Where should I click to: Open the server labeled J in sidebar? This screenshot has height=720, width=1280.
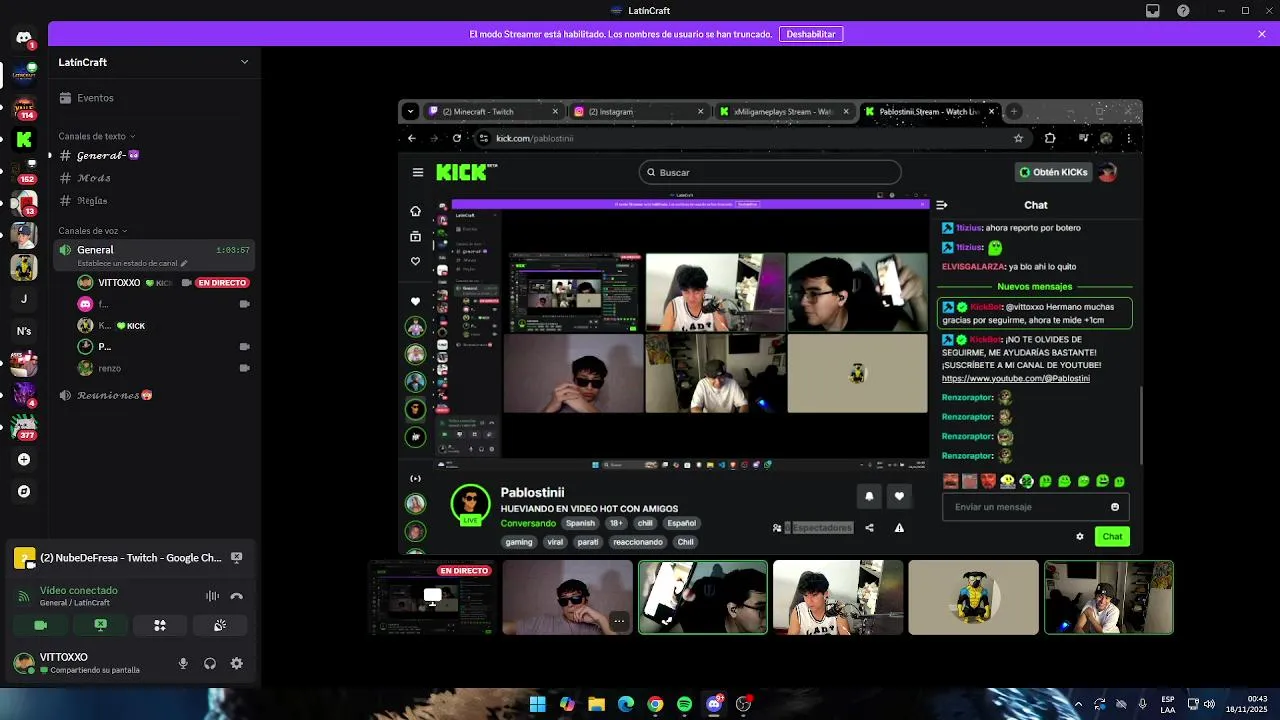tap(24, 298)
